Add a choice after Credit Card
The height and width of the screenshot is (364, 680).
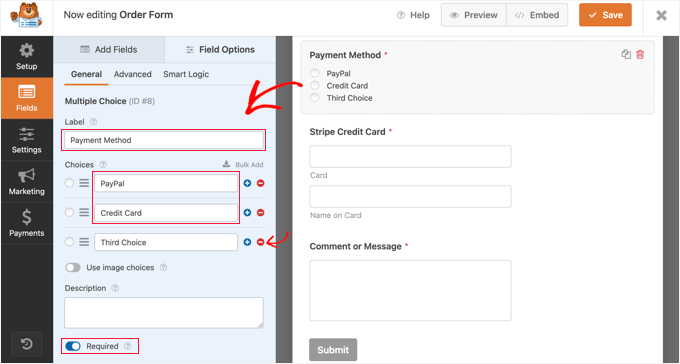point(247,213)
